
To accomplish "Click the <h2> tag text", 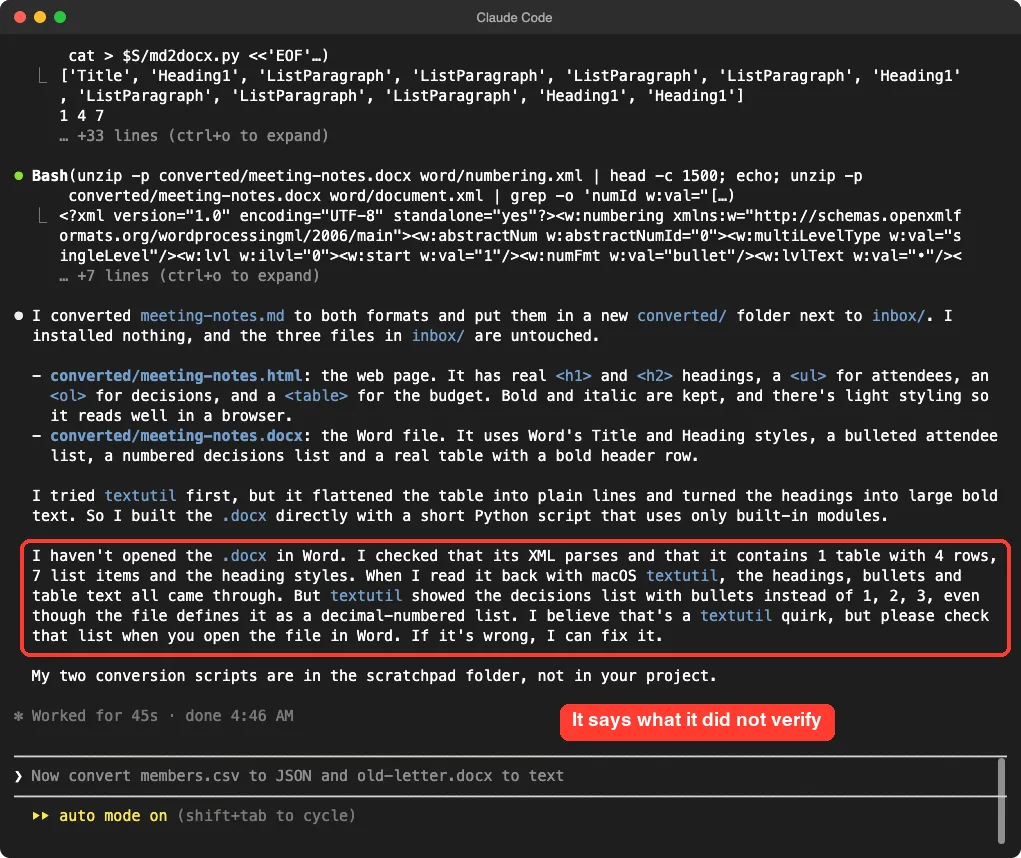I will coord(654,376).
